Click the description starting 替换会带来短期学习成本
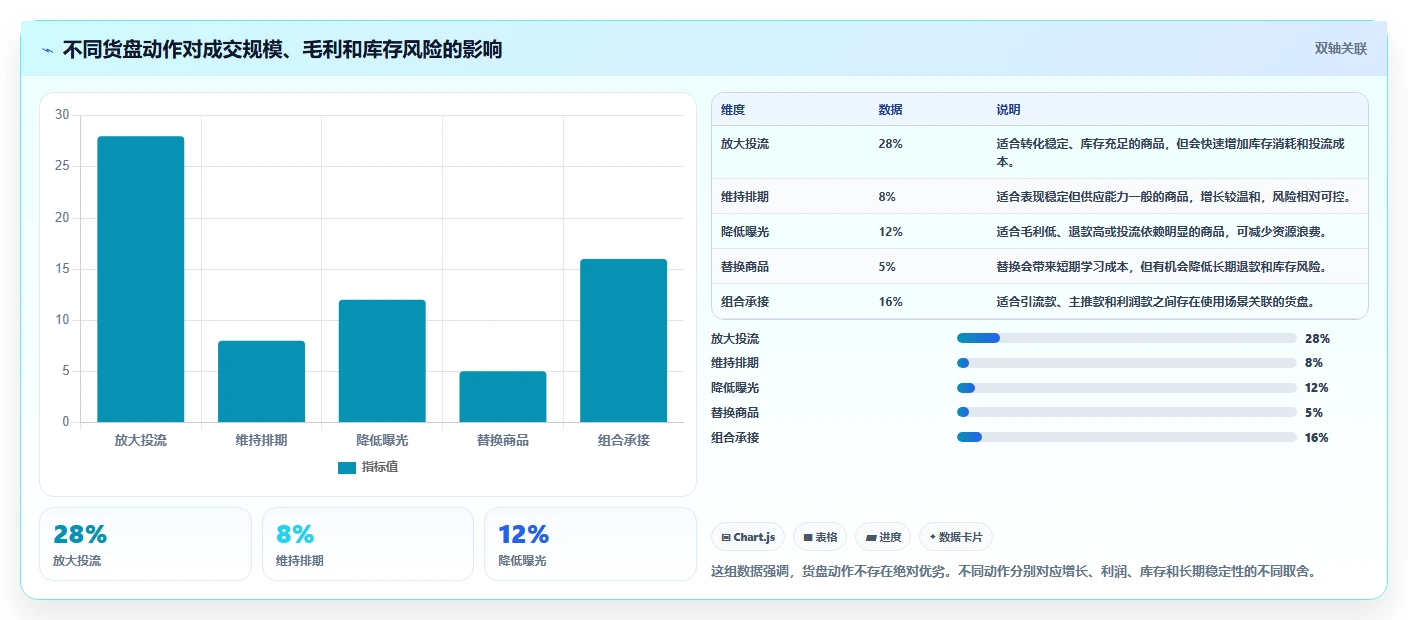The height and width of the screenshot is (620, 1408). pos(1161,267)
